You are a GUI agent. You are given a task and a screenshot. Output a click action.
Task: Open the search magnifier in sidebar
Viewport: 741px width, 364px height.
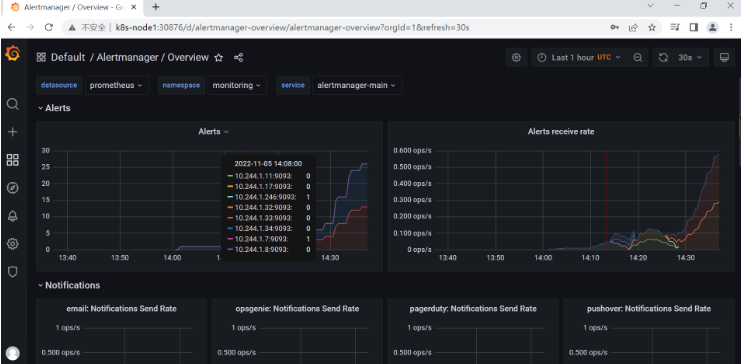point(13,104)
